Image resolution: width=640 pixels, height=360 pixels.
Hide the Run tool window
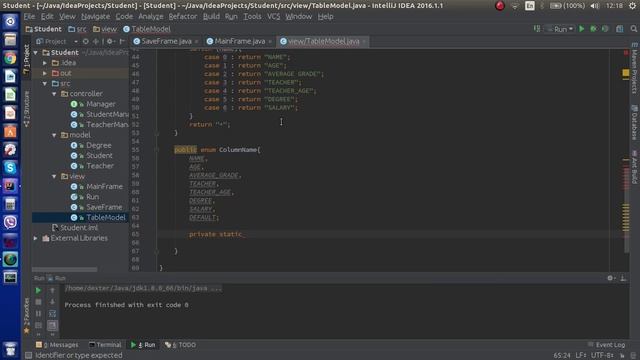pos(623,278)
